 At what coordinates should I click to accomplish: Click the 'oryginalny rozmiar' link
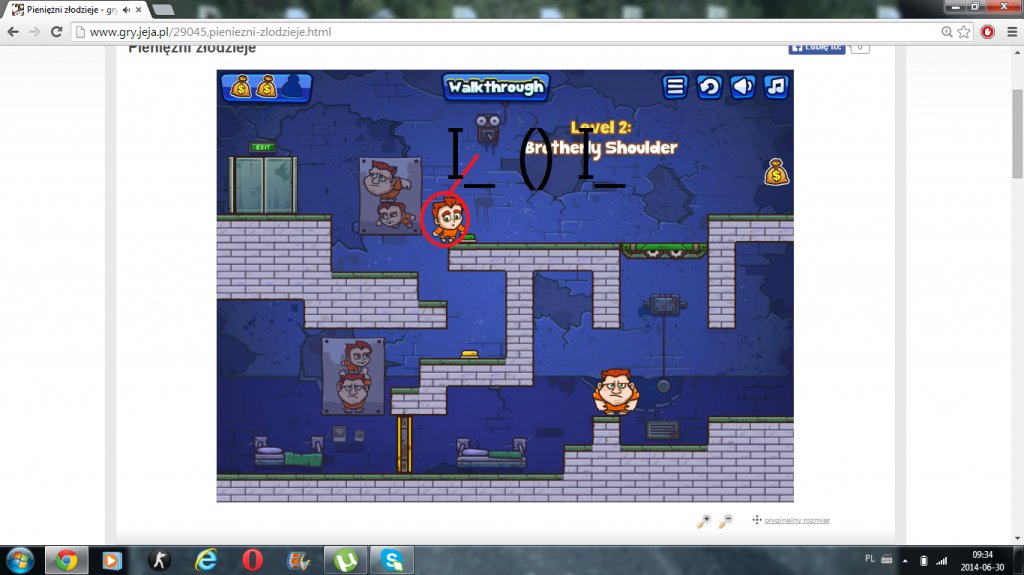click(x=797, y=521)
